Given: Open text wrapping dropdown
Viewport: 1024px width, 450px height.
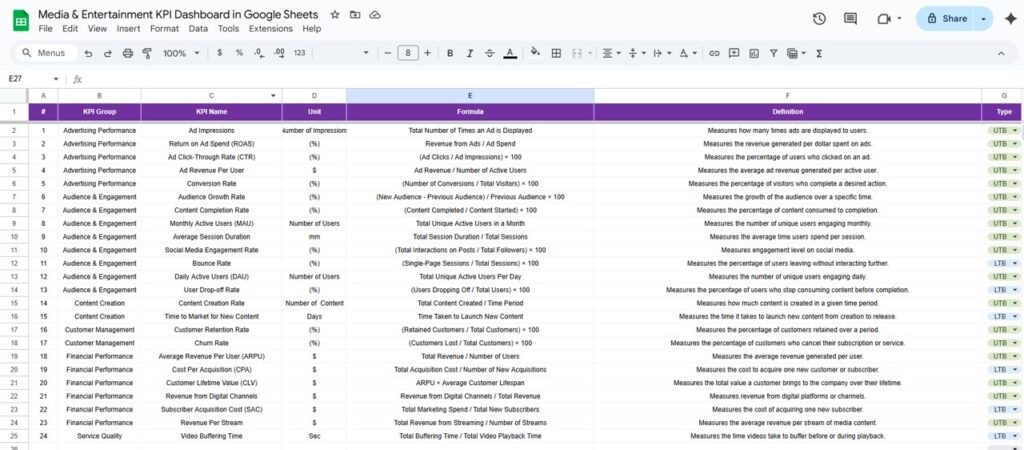Looking at the screenshot, I should 661,54.
